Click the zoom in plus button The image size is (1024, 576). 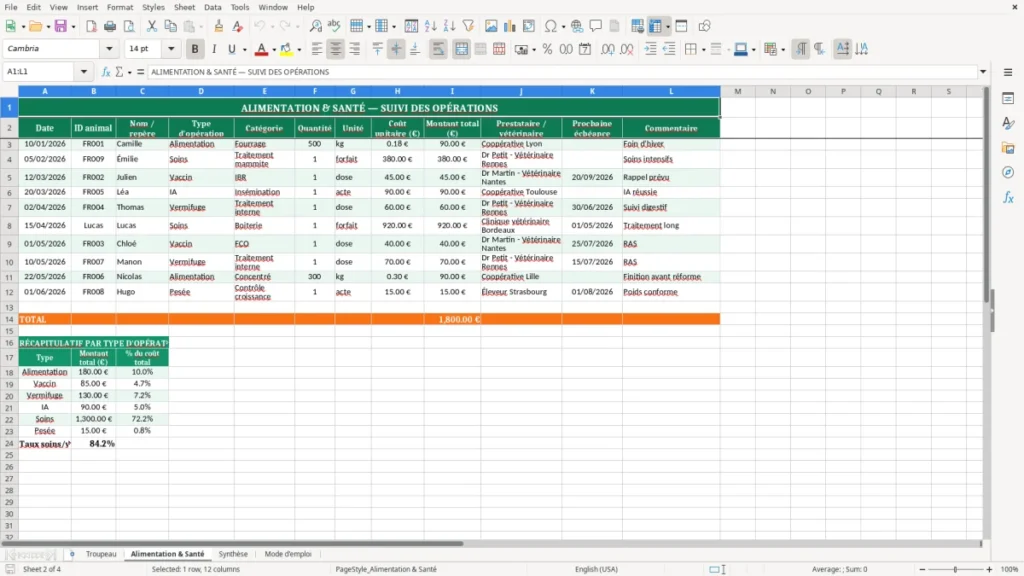pyautogui.click(x=989, y=569)
